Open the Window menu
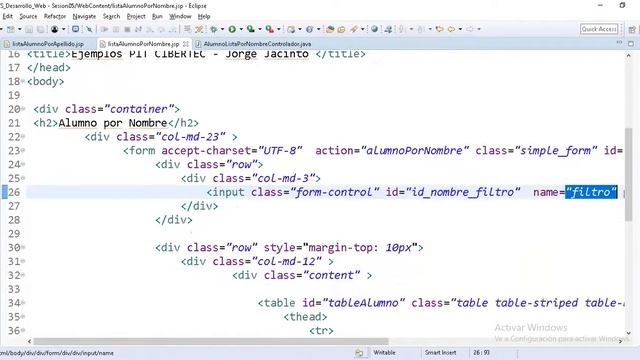The width and height of the screenshot is (640, 360). [x=180, y=16]
